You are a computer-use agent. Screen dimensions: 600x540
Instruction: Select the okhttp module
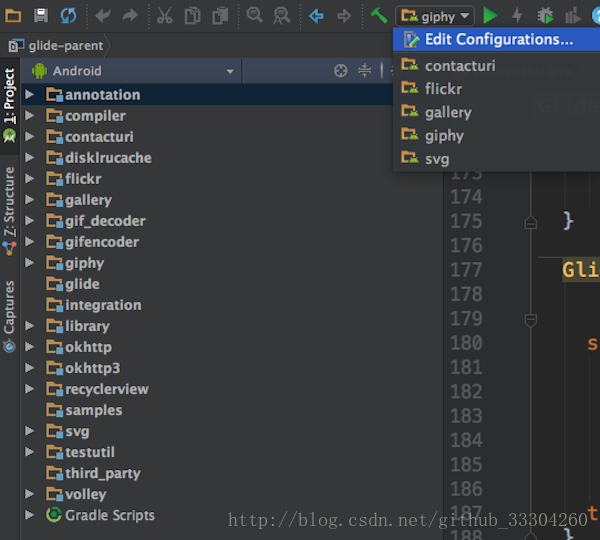click(88, 347)
